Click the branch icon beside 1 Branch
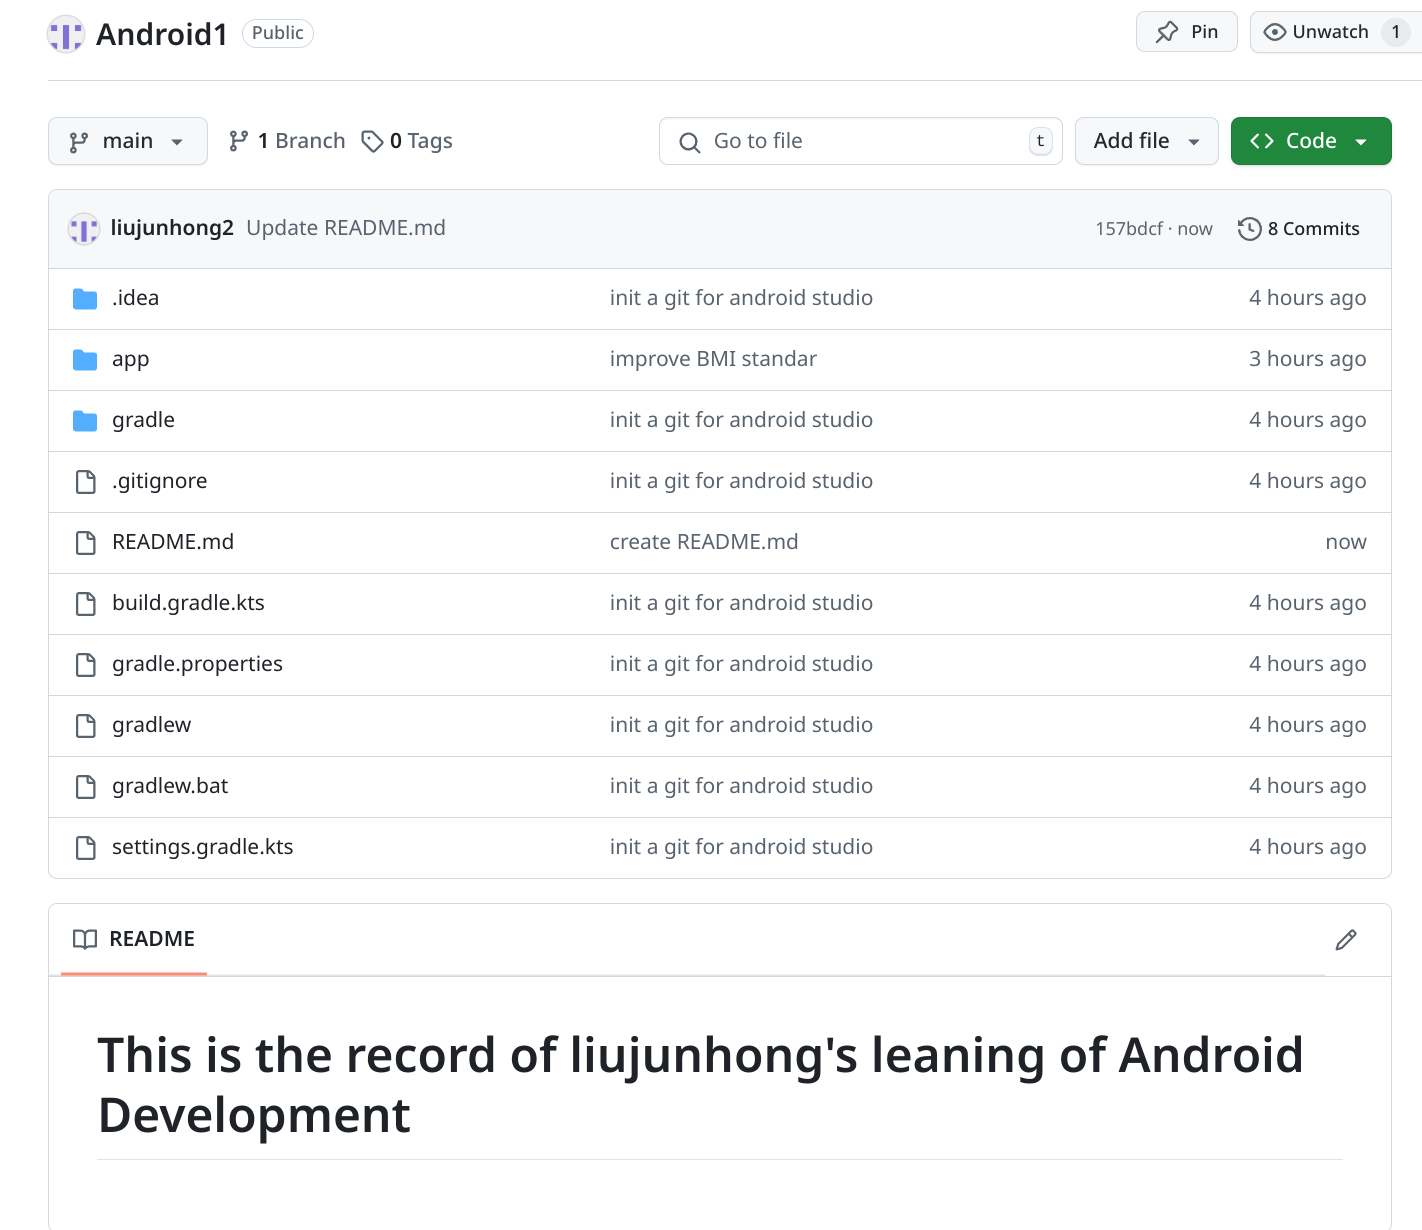 [238, 142]
